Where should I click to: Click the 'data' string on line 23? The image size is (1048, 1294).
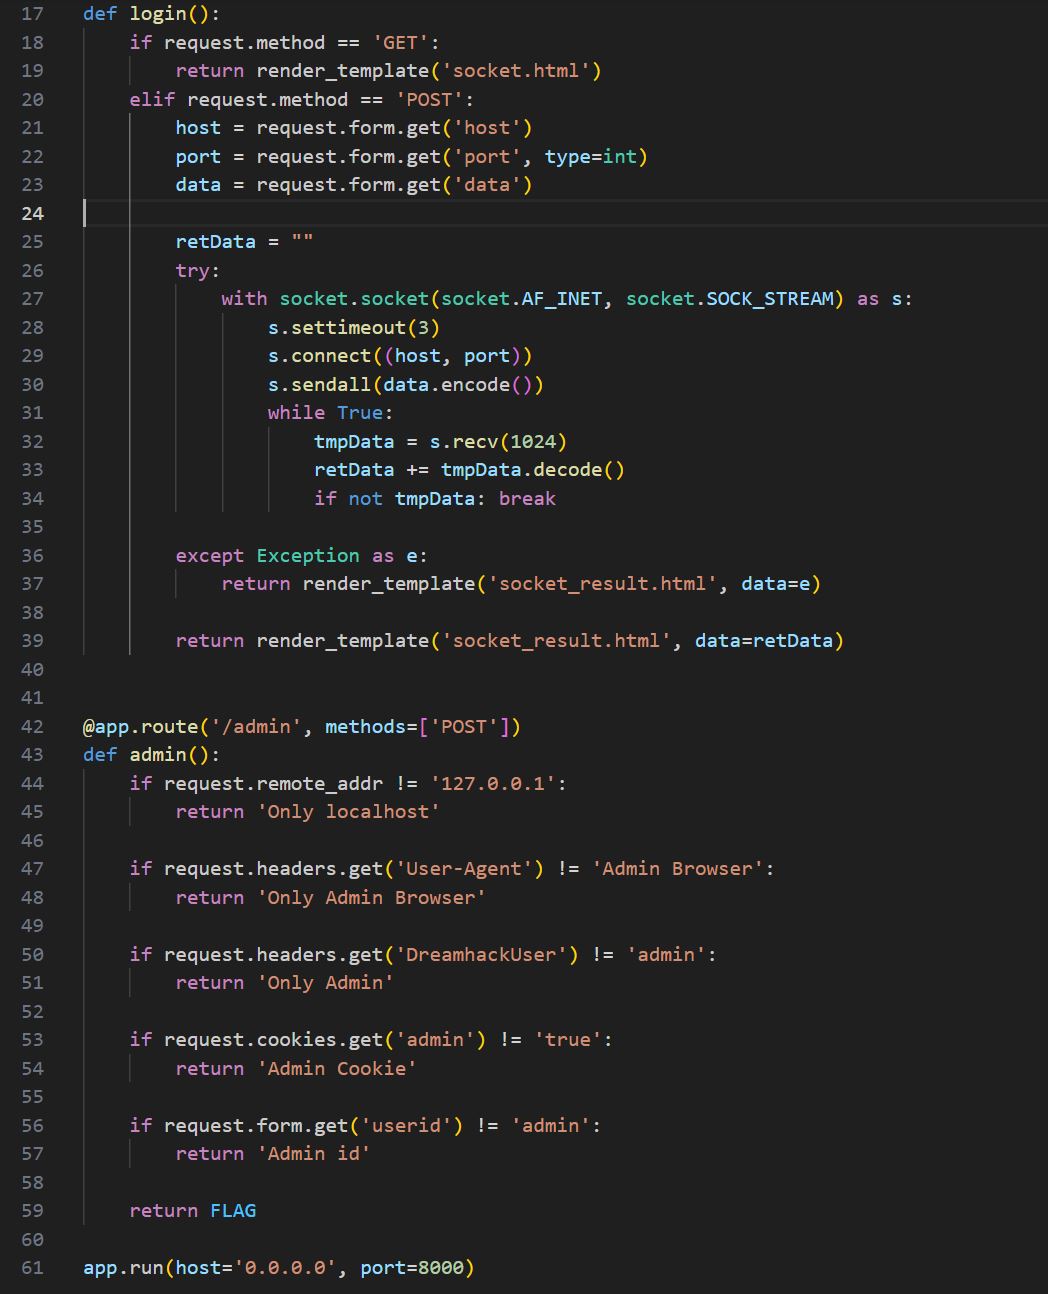pos(487,185)
